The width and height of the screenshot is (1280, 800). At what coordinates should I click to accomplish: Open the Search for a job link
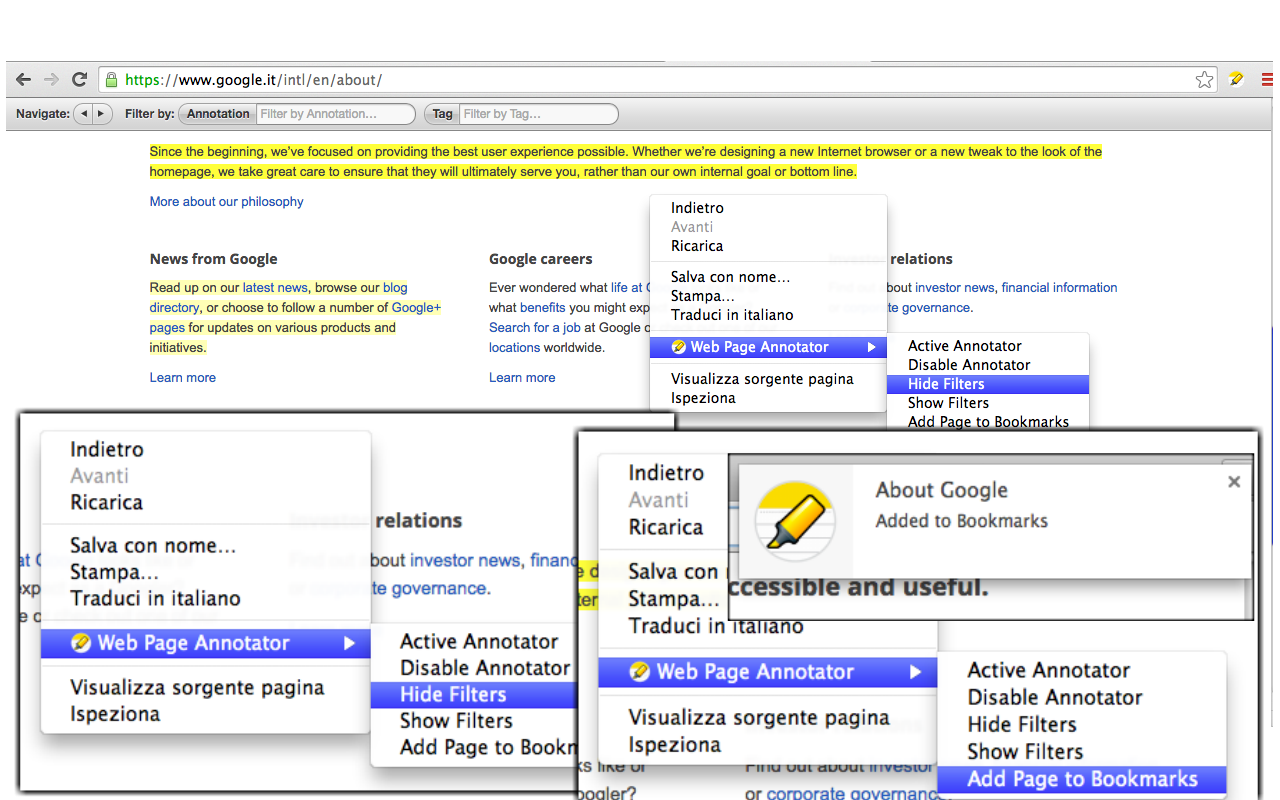coord(535,328)
